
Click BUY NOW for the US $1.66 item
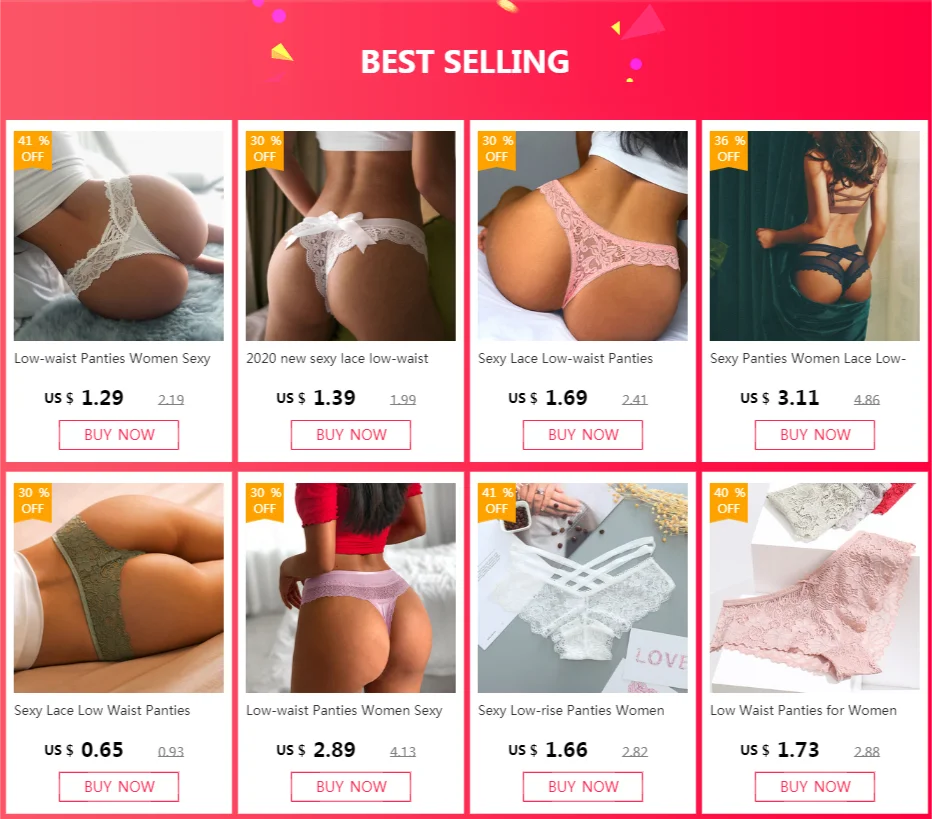click(x=582, y=787)
